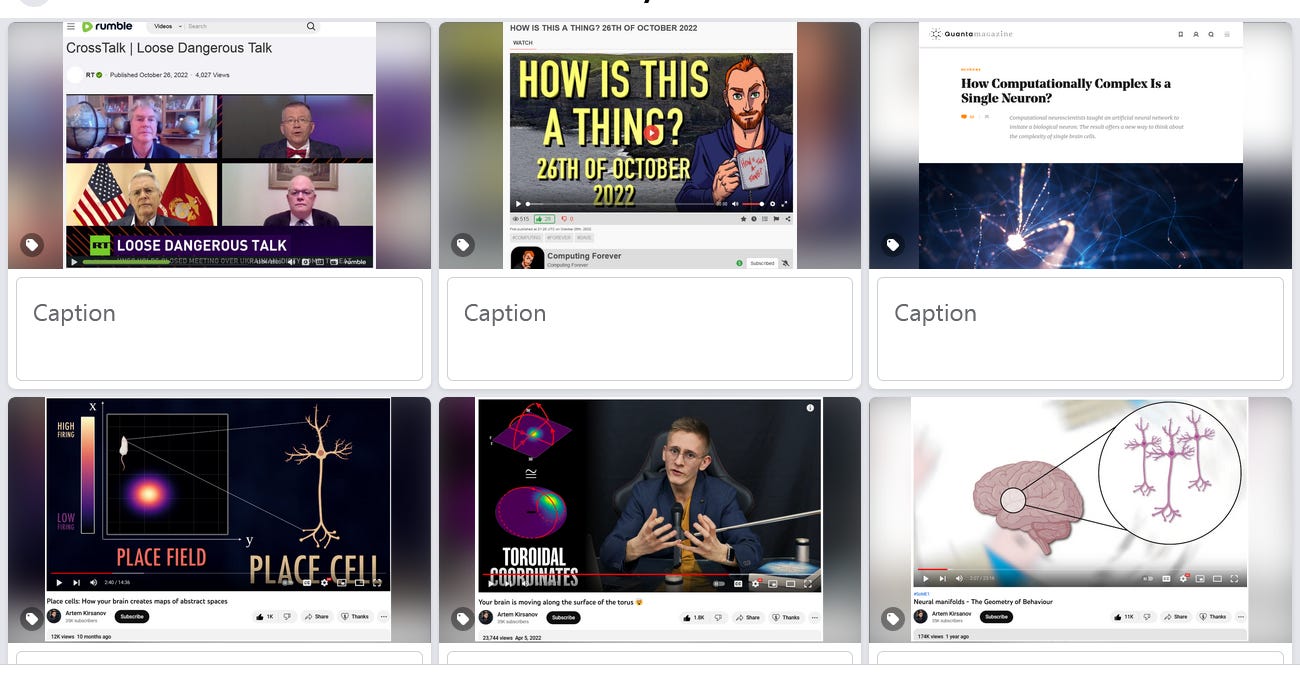
Task: Select the Toroidal Coordinates video thumbnail
Action: (650, 520)
